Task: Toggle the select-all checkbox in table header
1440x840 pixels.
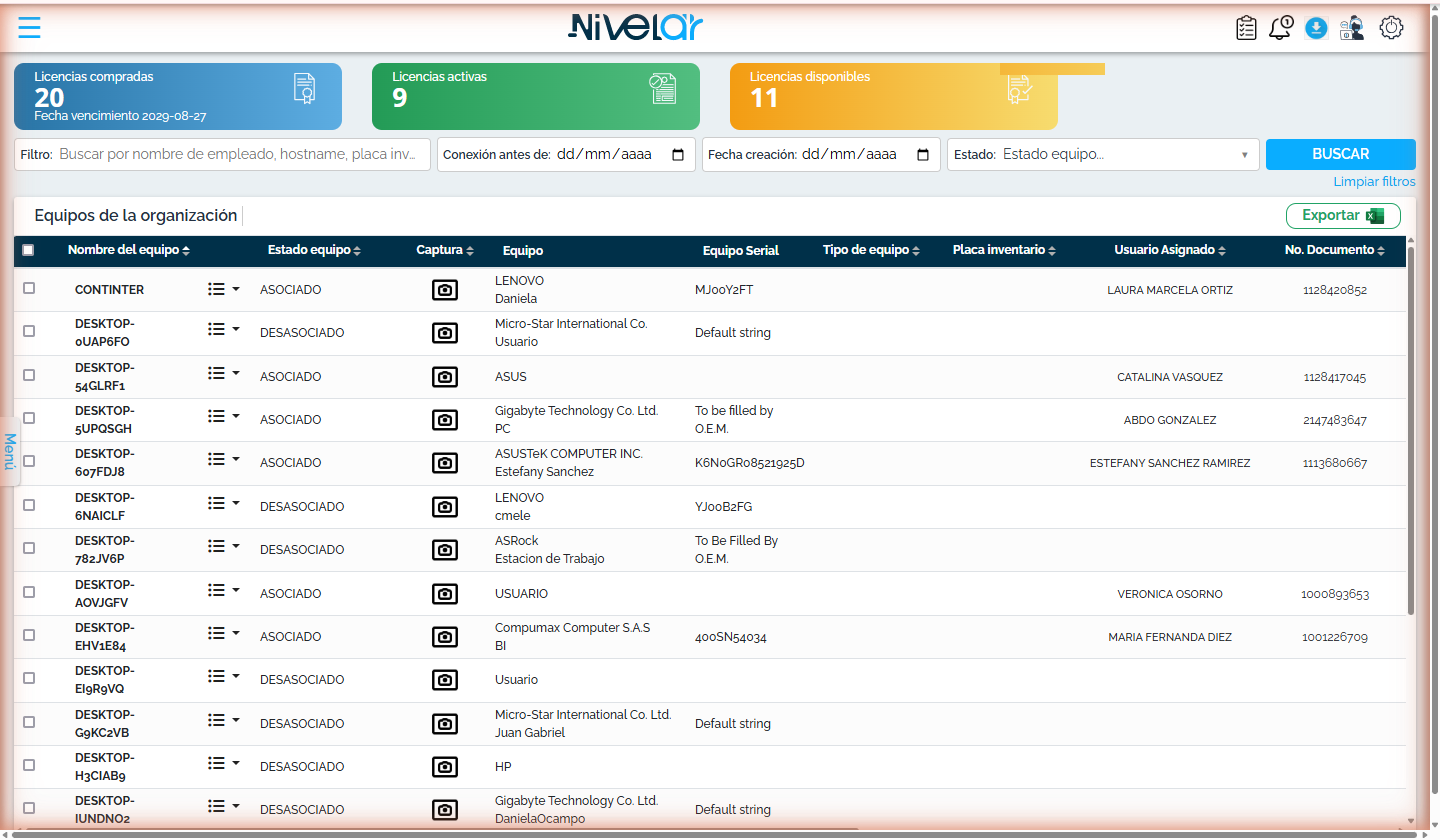Action: 28,250
